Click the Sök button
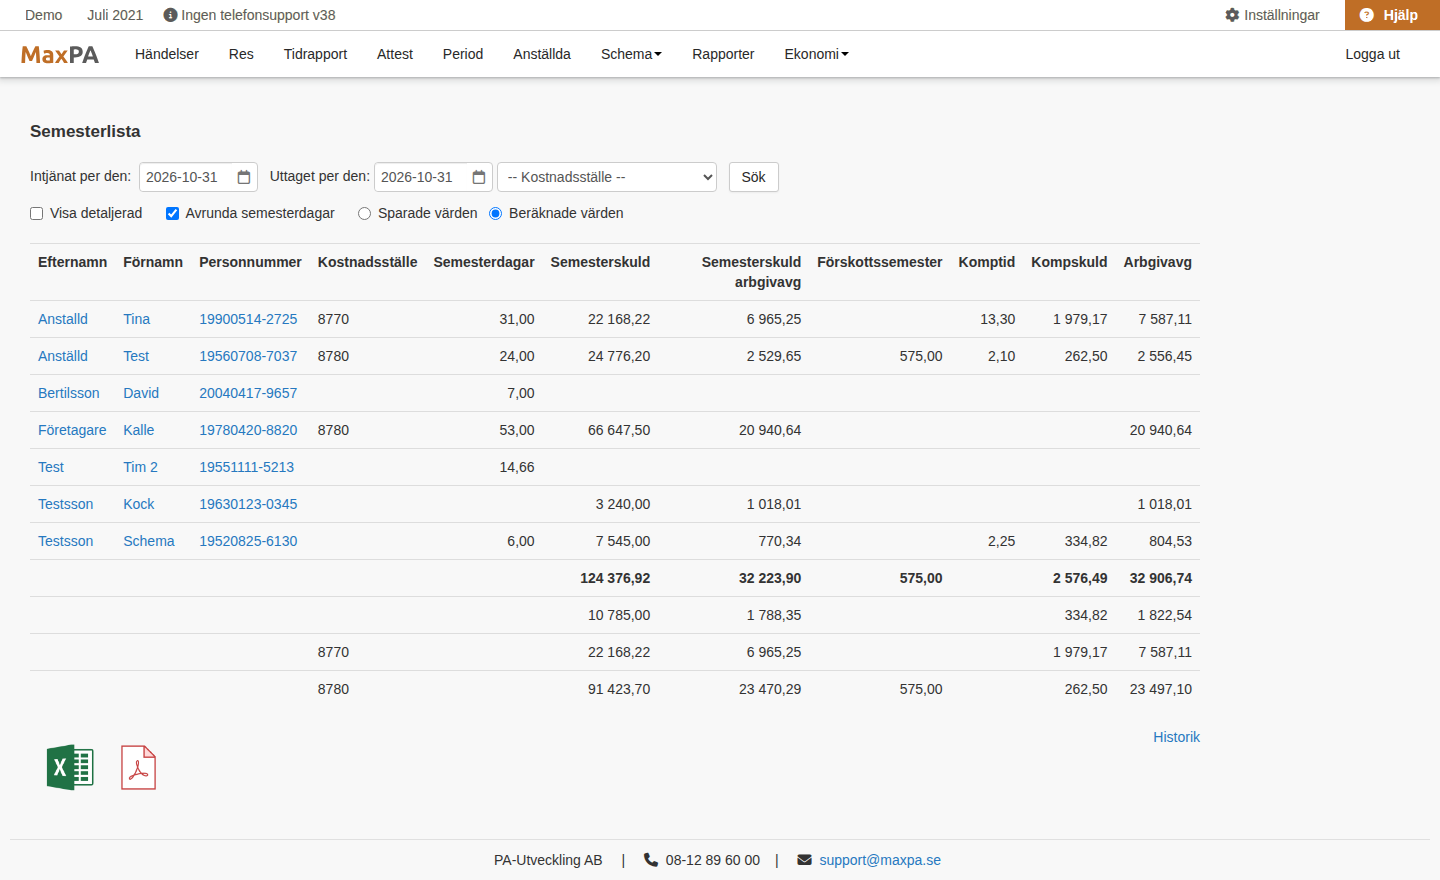Viewport: 1440px width, 880px height. [x=754, y=177]
